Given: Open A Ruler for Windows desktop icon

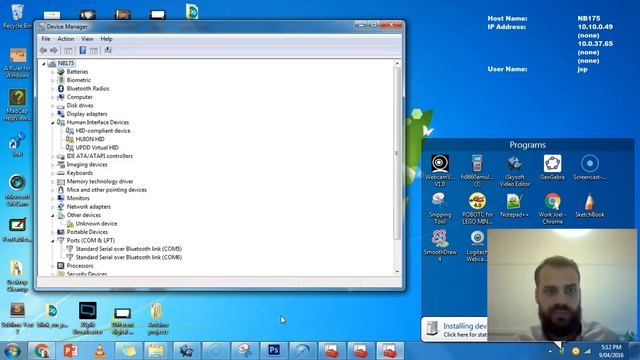Looking at the screenshot, I should tap(17, 63).
